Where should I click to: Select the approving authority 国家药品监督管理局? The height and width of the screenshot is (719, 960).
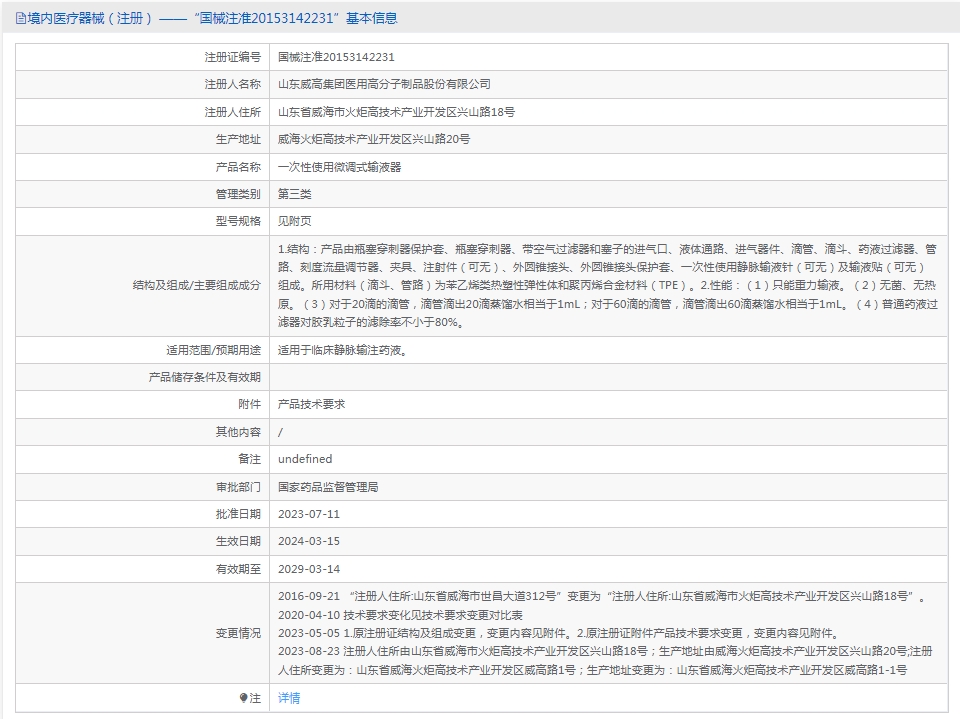(x=328, y=487)
